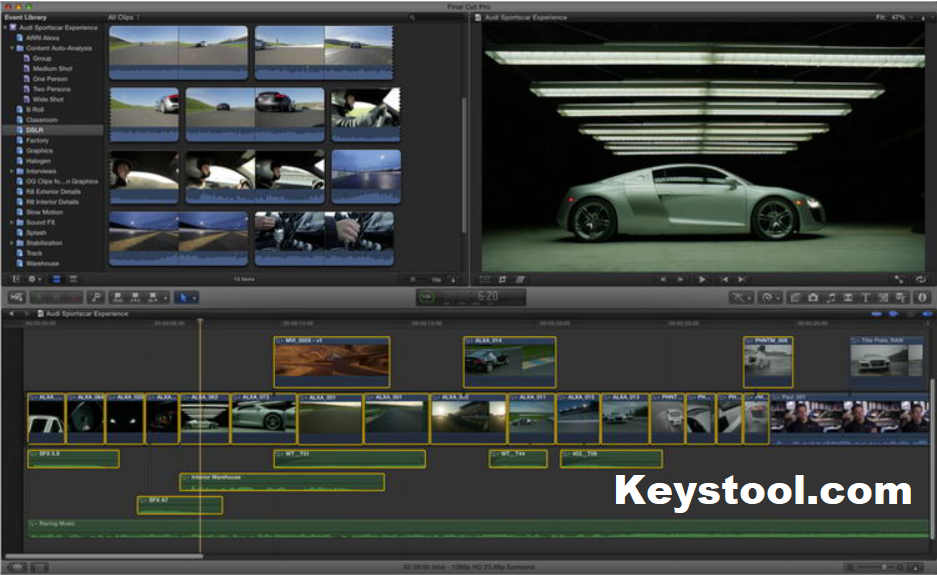Open the Effects browser icon

[795, 297]
